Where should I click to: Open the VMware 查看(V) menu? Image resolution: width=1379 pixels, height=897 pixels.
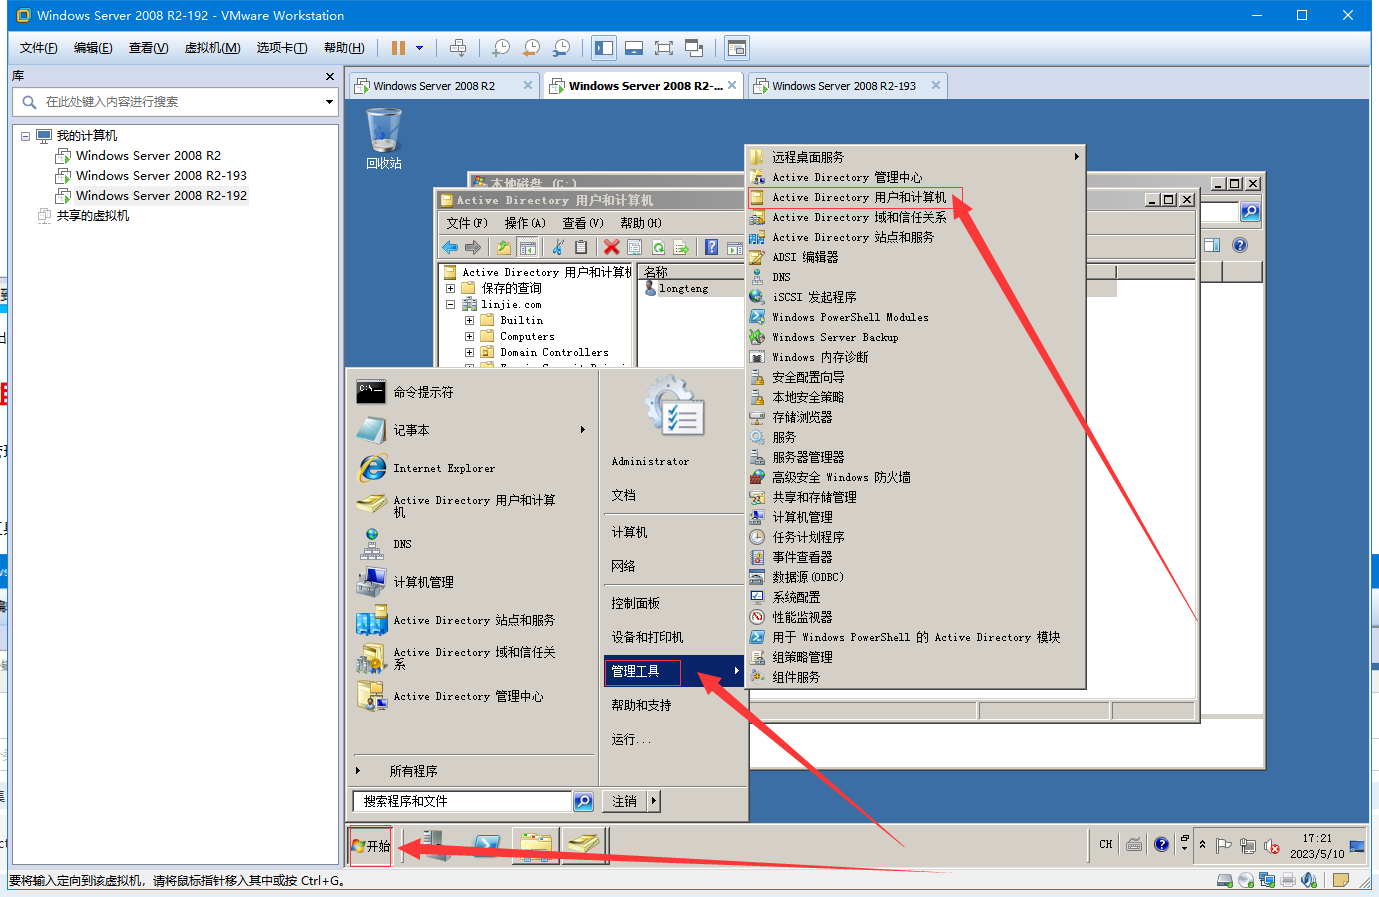148,48
